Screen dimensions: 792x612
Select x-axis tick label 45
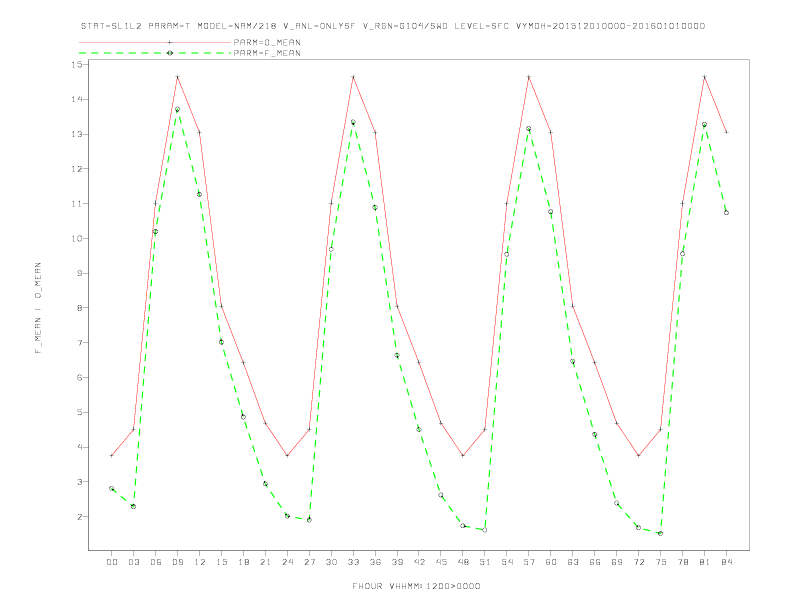point(441,562)
